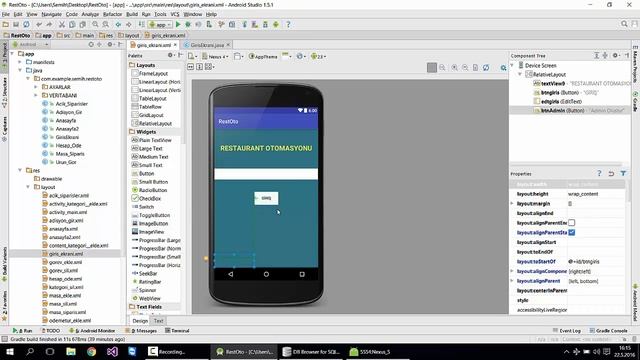
Task: Open the Android SDK Manager icon
Action: pyautogui.click(x=265, y=24)
